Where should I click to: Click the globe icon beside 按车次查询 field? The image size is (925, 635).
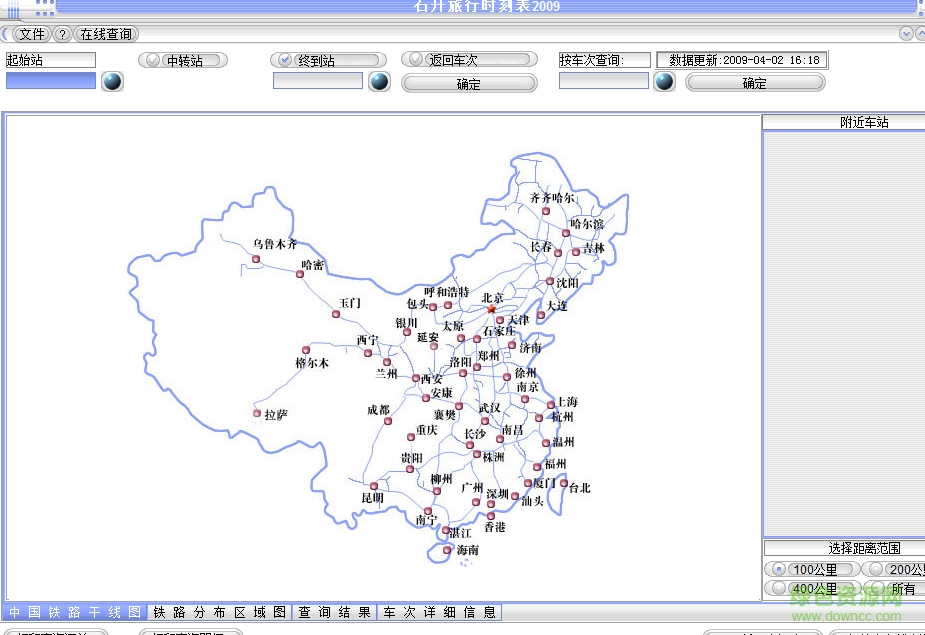pyautogui.click(x=663, y=82)
